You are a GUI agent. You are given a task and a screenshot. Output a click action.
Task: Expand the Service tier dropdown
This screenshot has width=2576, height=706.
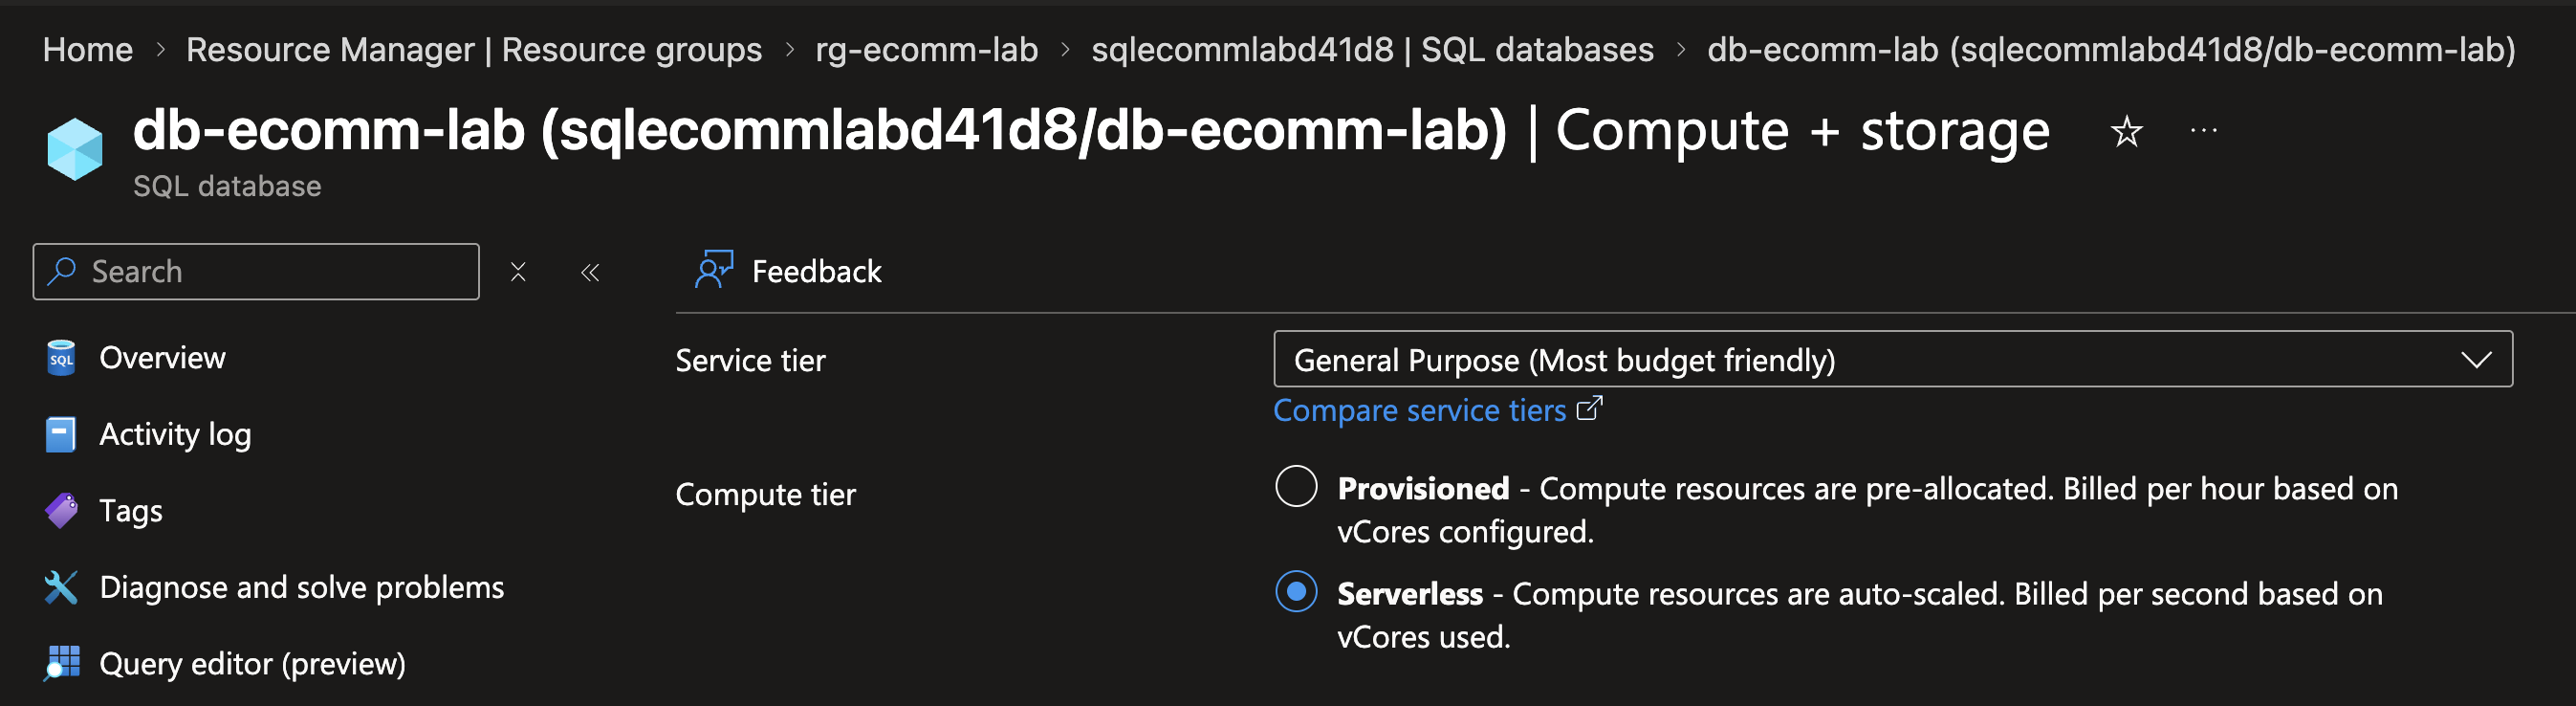point(1892,360)
